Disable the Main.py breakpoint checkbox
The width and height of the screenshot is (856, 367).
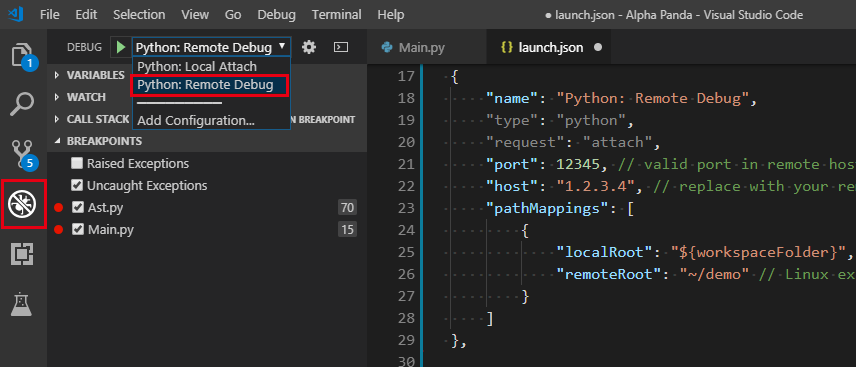point(78,229)
